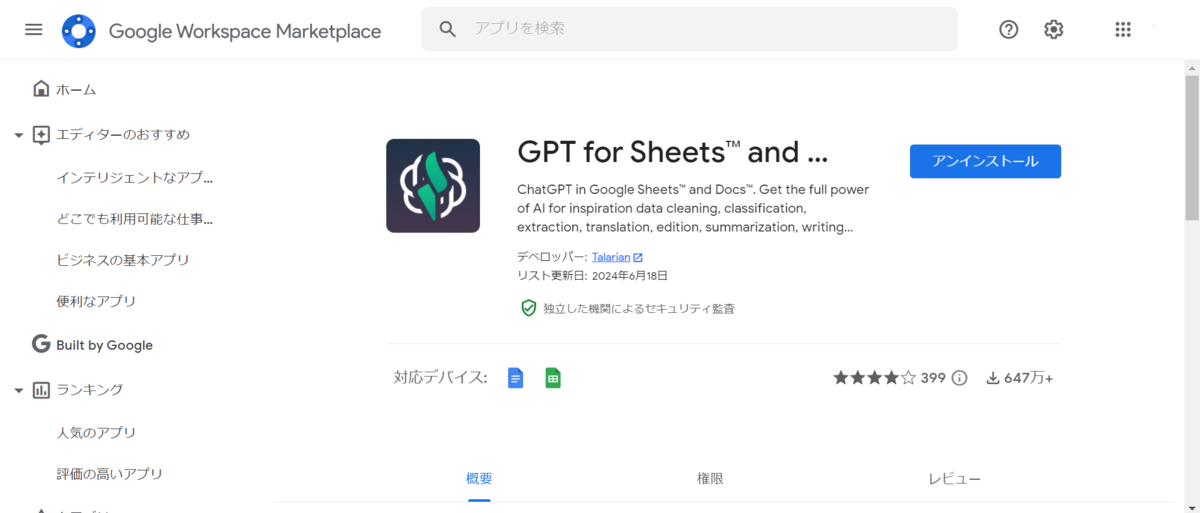Switch to the レビュー tab
This screenshot has width=1200, height=513.
954,479
